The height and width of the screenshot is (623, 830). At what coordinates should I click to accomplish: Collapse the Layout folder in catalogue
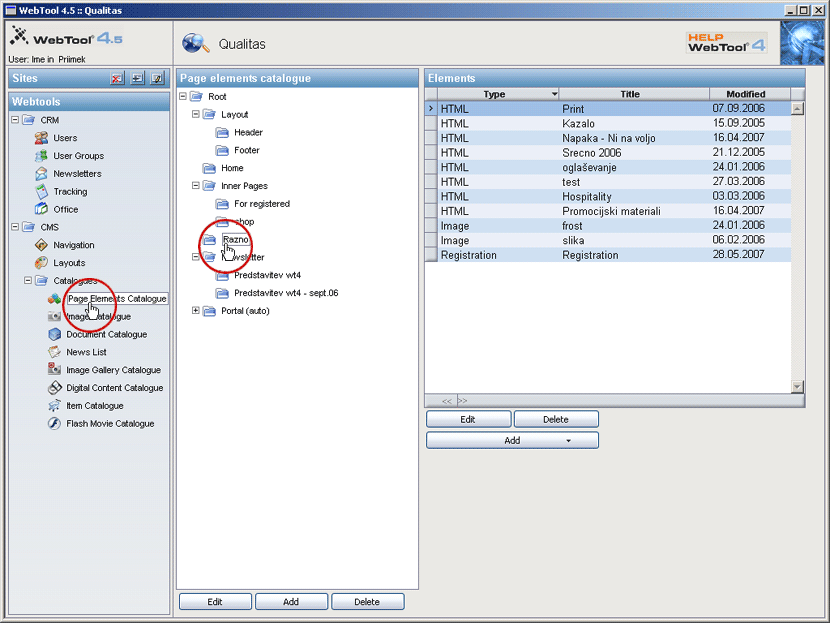click(x=196, y=115)
